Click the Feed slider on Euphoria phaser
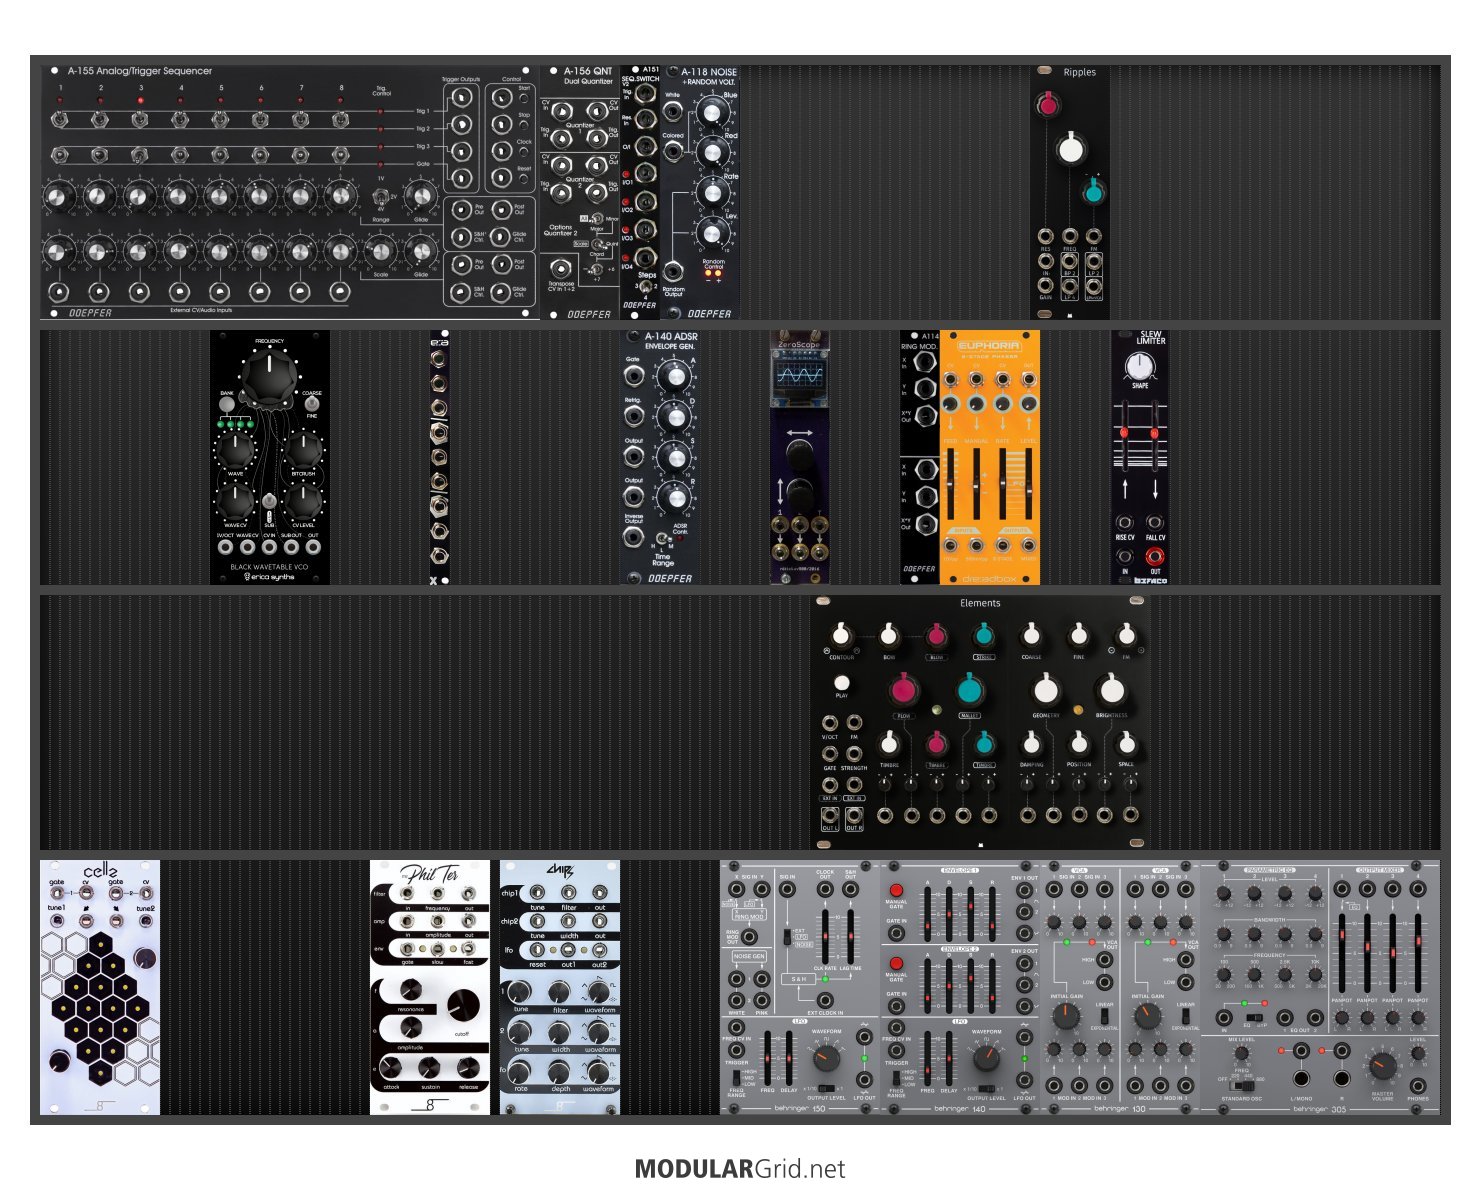 pos(951,484)
